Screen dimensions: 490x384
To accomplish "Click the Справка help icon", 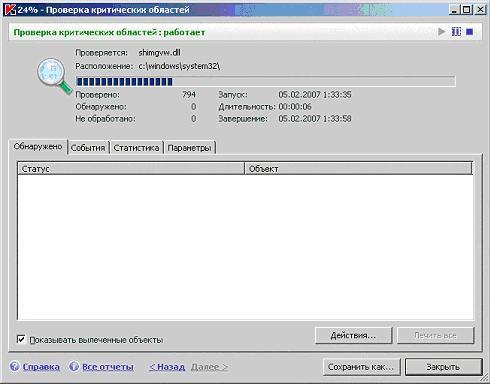I will click(x=15, y=367).
